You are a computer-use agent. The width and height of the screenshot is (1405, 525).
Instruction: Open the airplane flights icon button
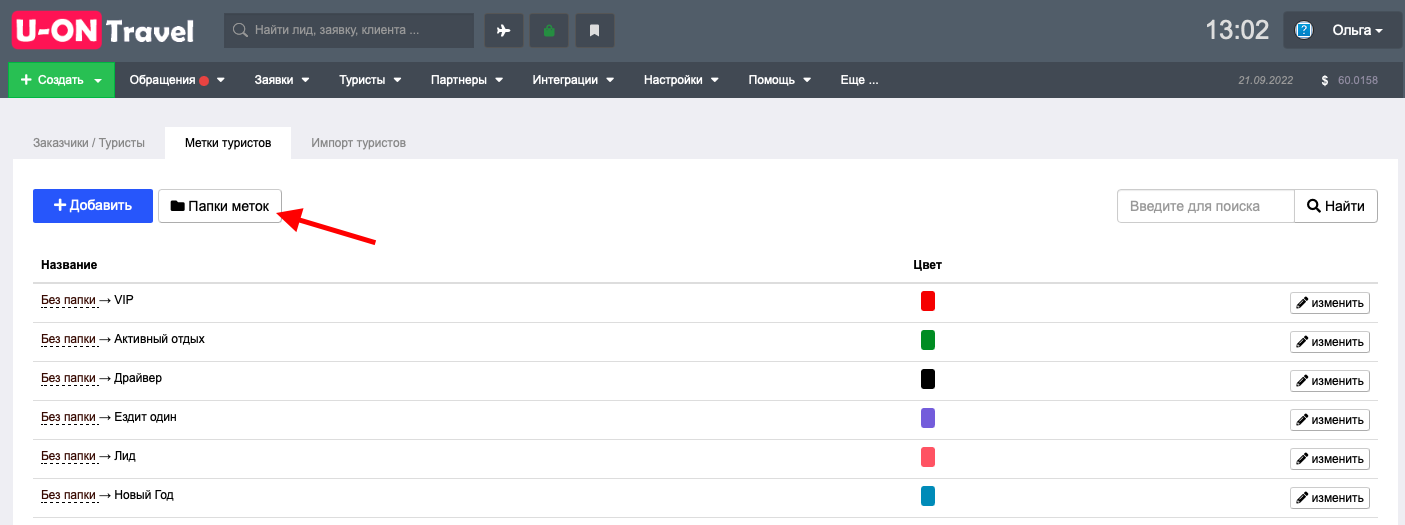coord(504,30)
